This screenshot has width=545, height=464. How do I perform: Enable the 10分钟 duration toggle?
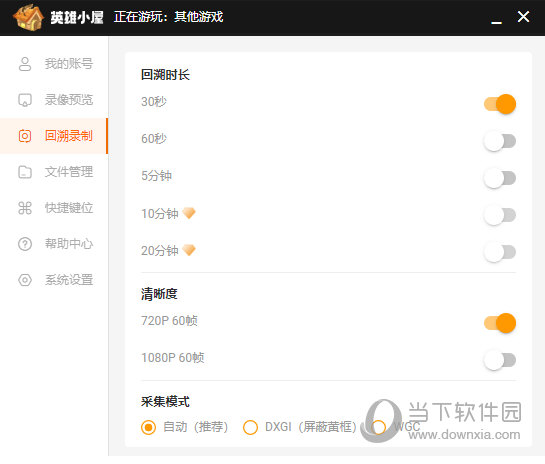[500, 215]
